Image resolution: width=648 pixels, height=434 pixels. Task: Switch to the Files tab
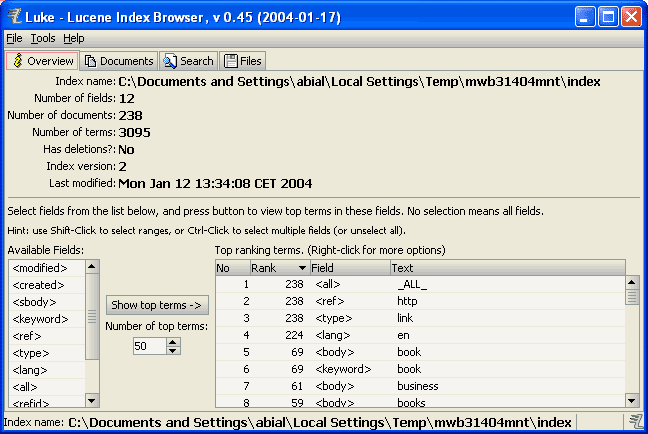point(243,61)
